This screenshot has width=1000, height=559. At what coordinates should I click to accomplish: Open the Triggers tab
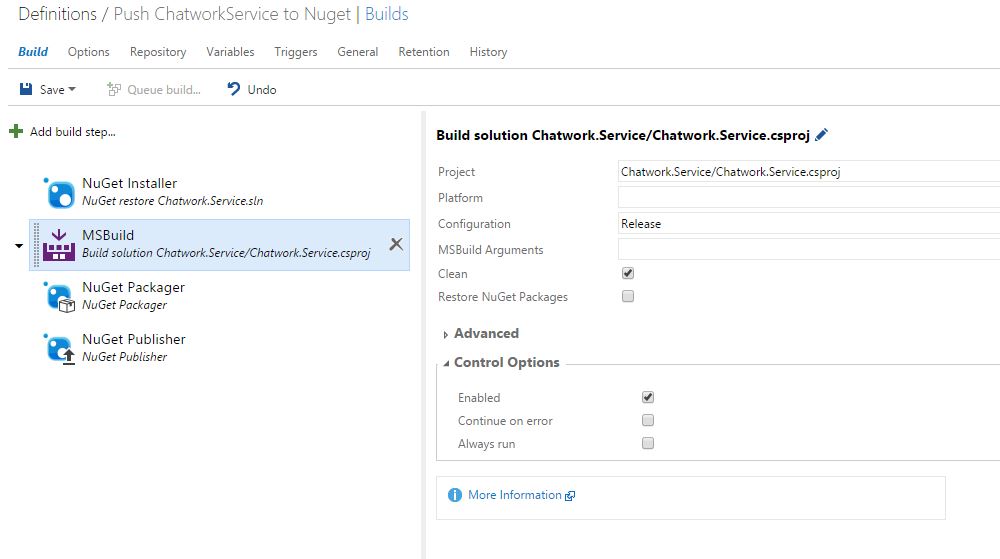pyautogui.click(x=296, y=52)
